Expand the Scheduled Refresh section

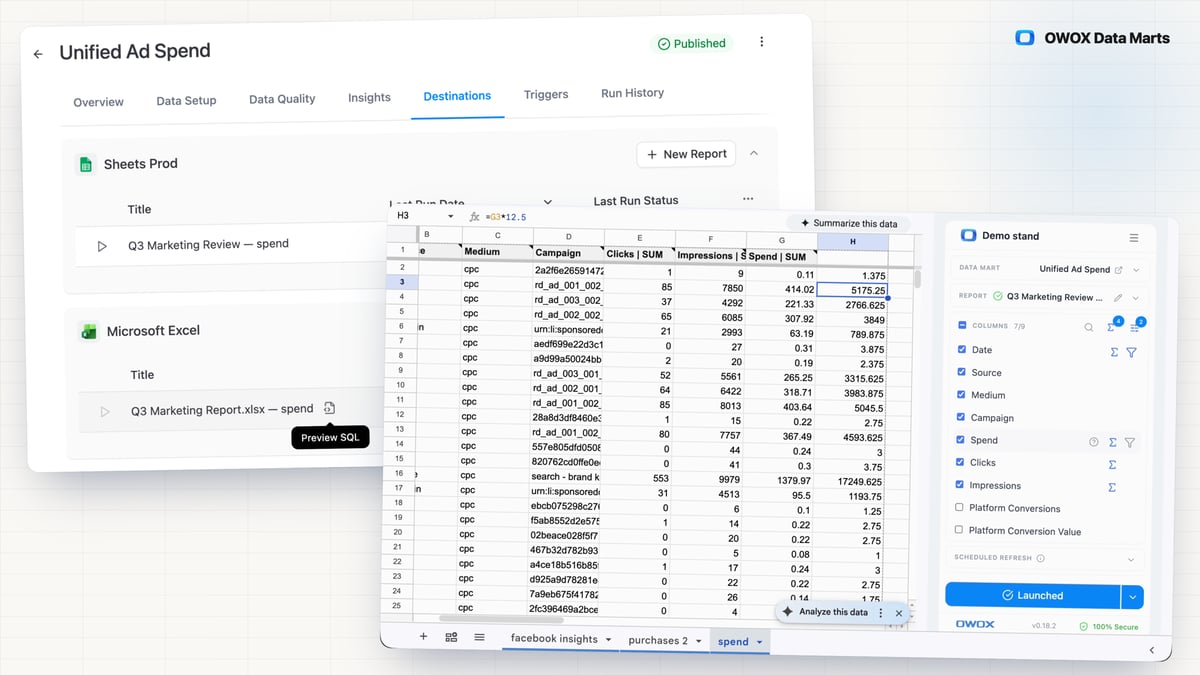coord(1133,559)
